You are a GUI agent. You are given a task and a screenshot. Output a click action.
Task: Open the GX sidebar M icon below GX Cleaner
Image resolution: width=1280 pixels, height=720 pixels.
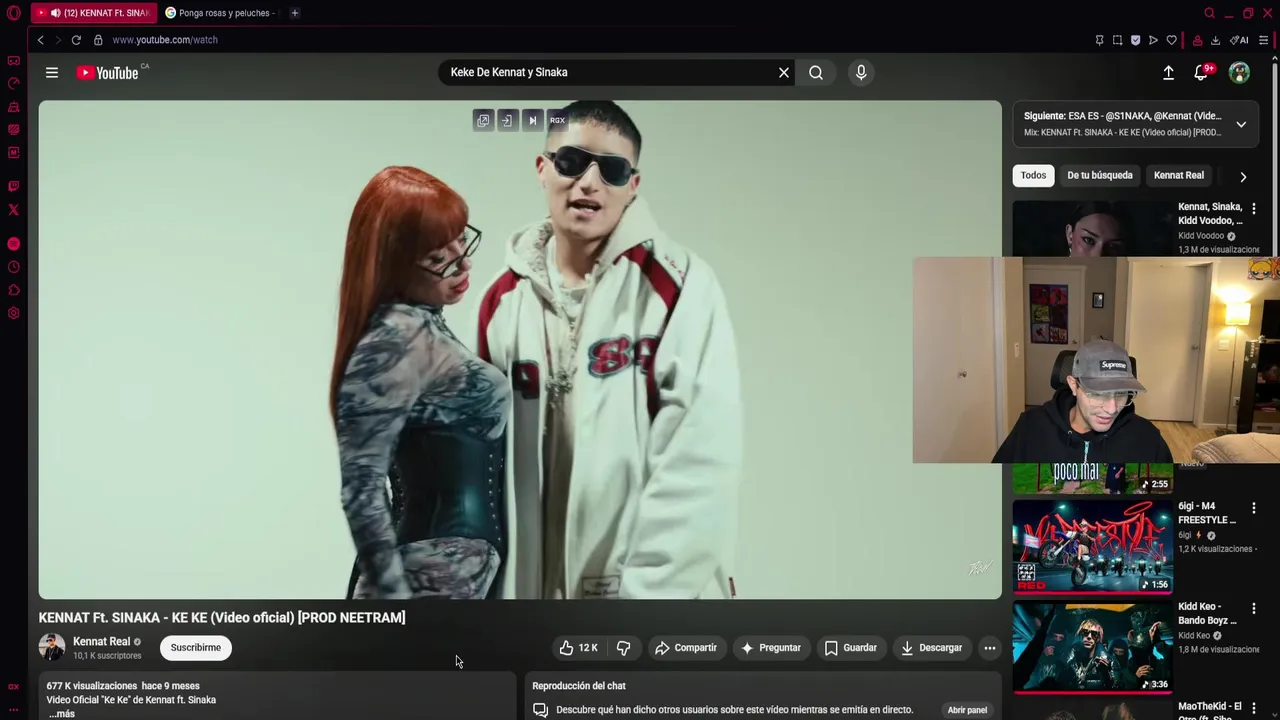click(13, 153)
